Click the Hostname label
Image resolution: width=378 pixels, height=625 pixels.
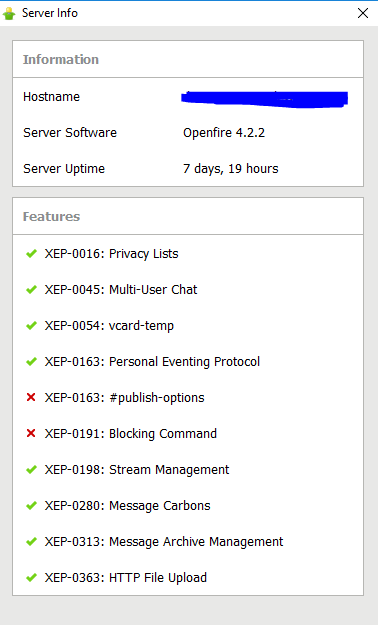coord(51,97)
